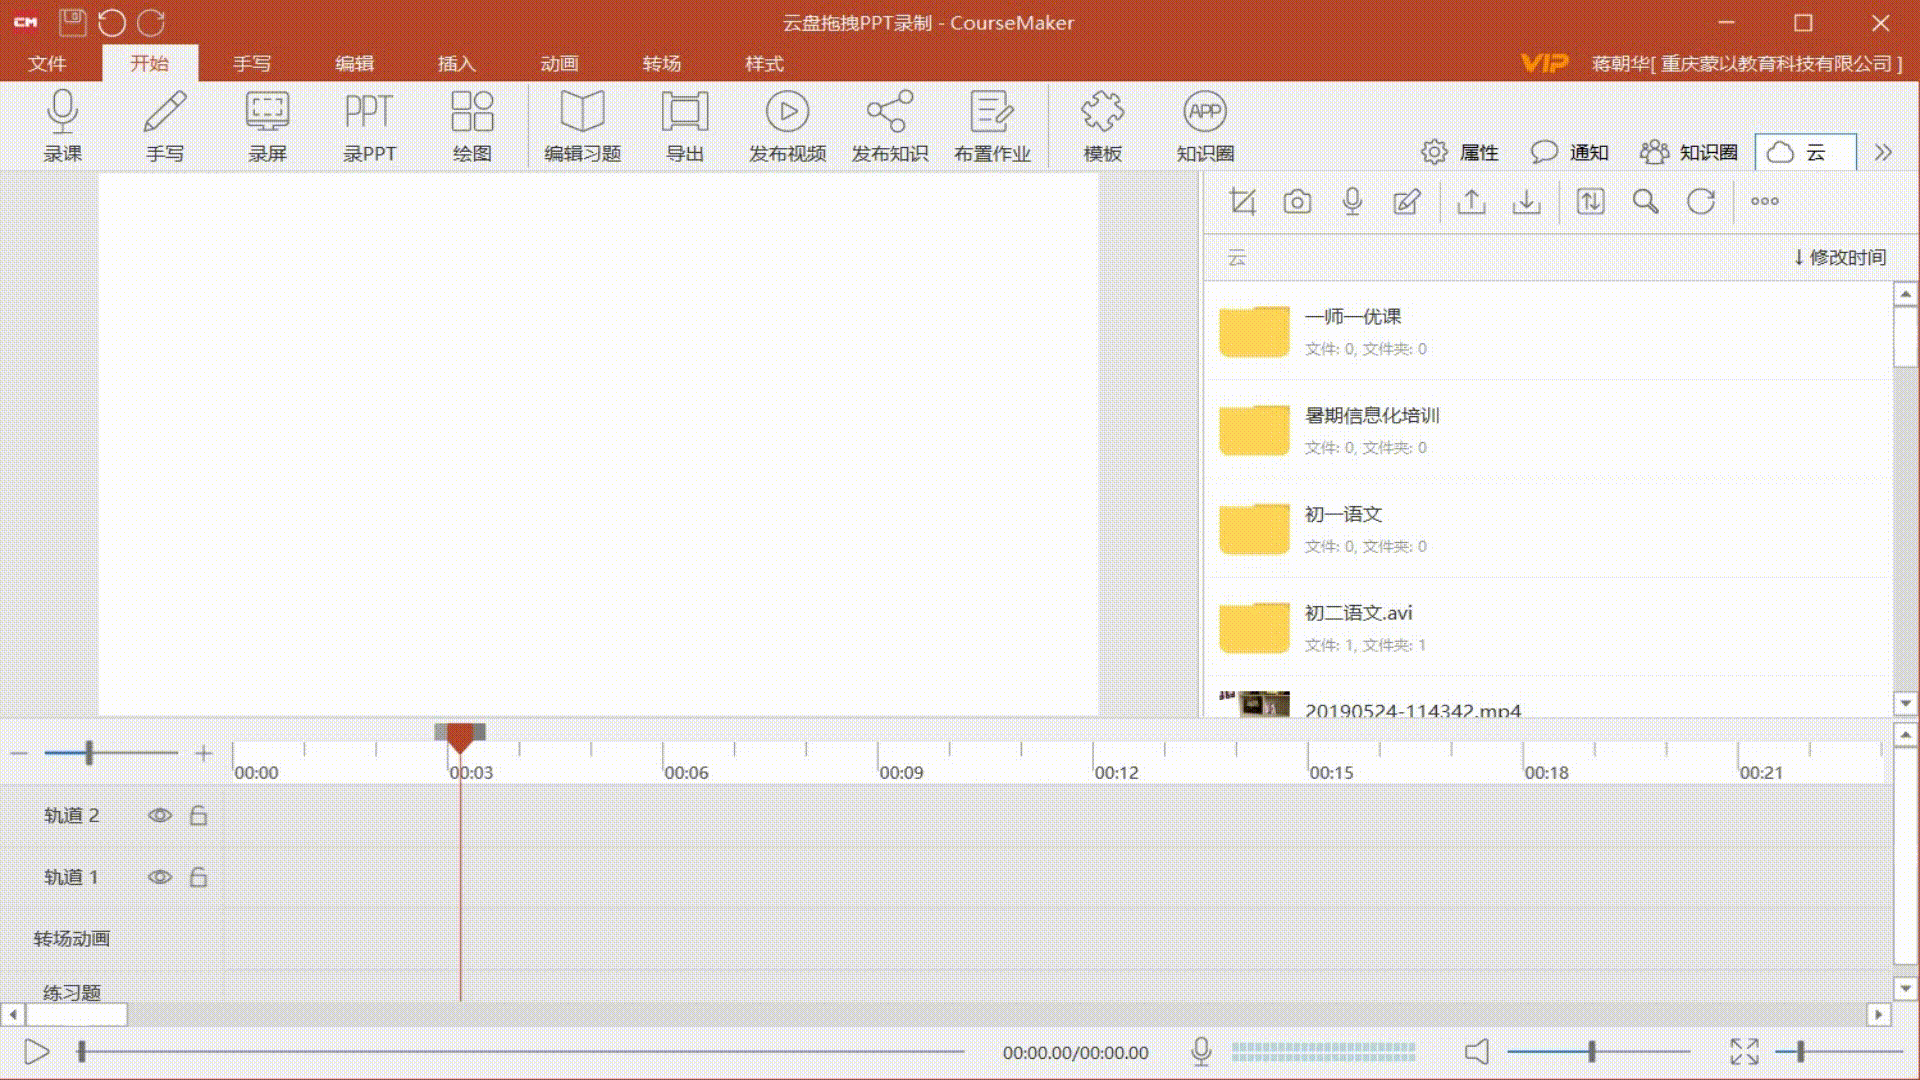Select the 录屏 screen record tool
1920x1080 pixels.
267,113
